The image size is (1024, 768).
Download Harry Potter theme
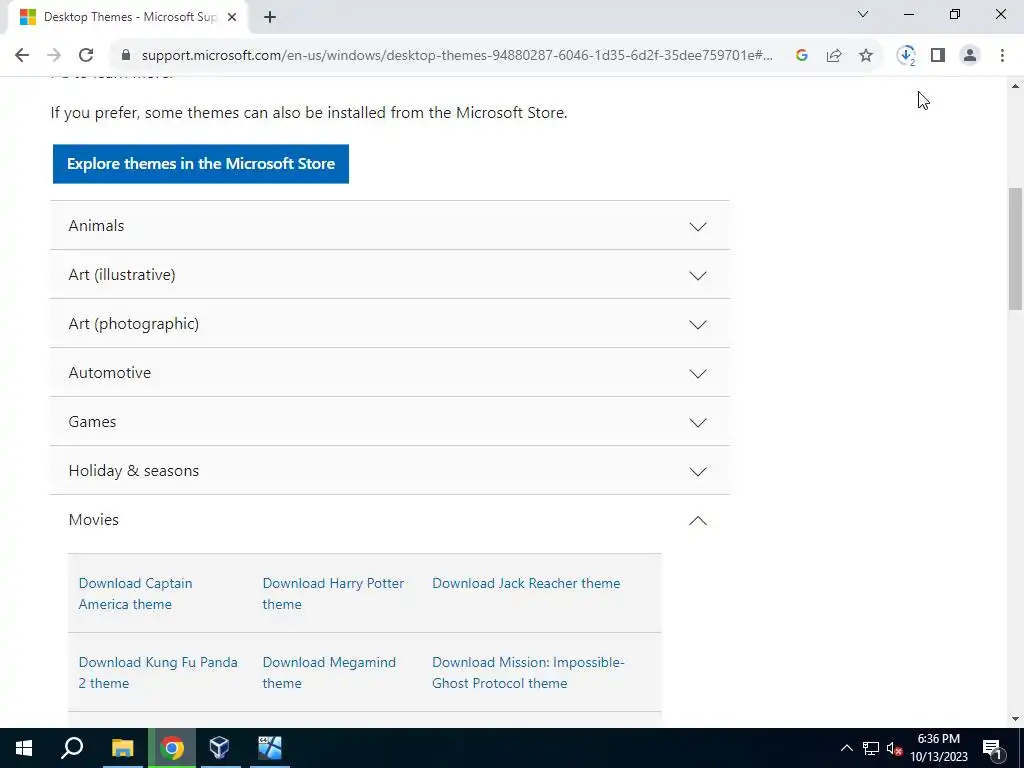333,594
